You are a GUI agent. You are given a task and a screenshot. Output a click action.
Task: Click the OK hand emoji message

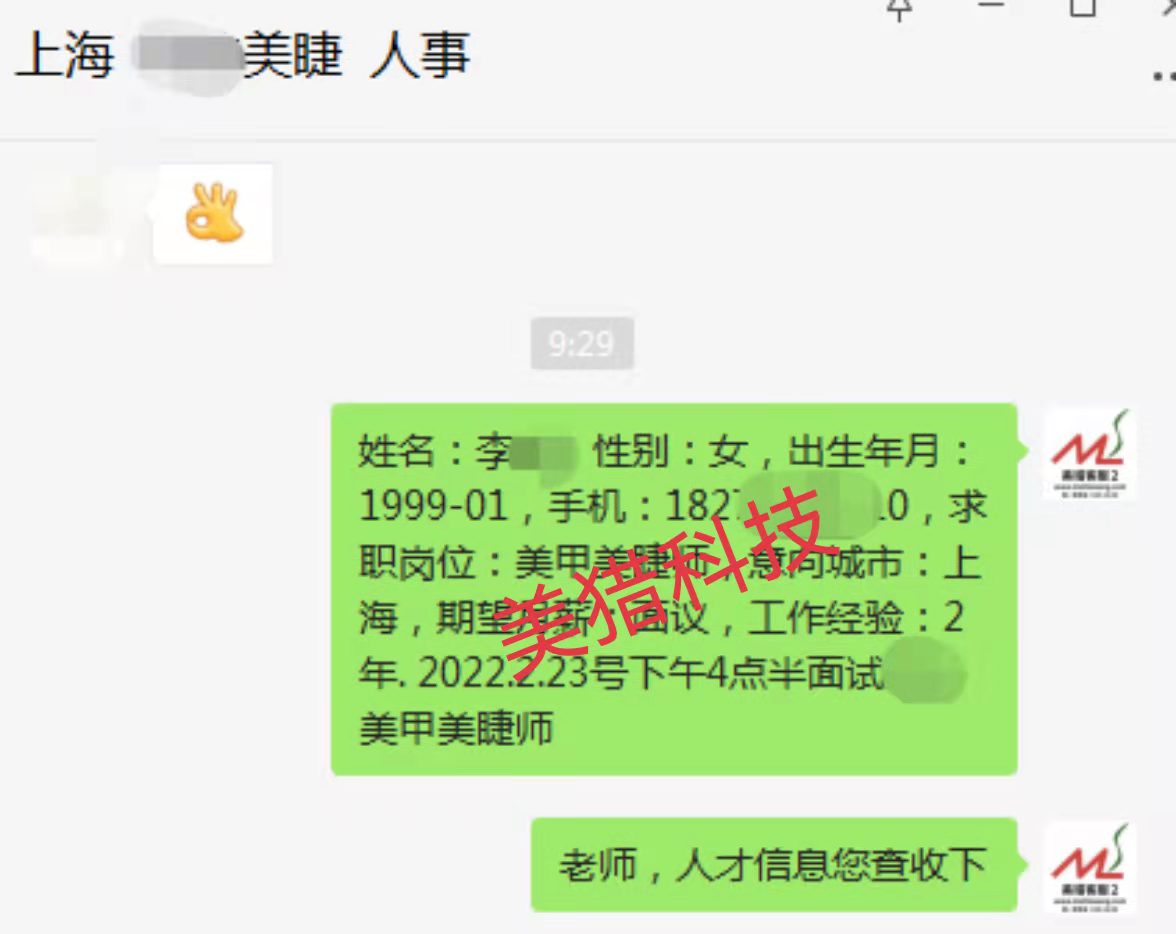213,214
